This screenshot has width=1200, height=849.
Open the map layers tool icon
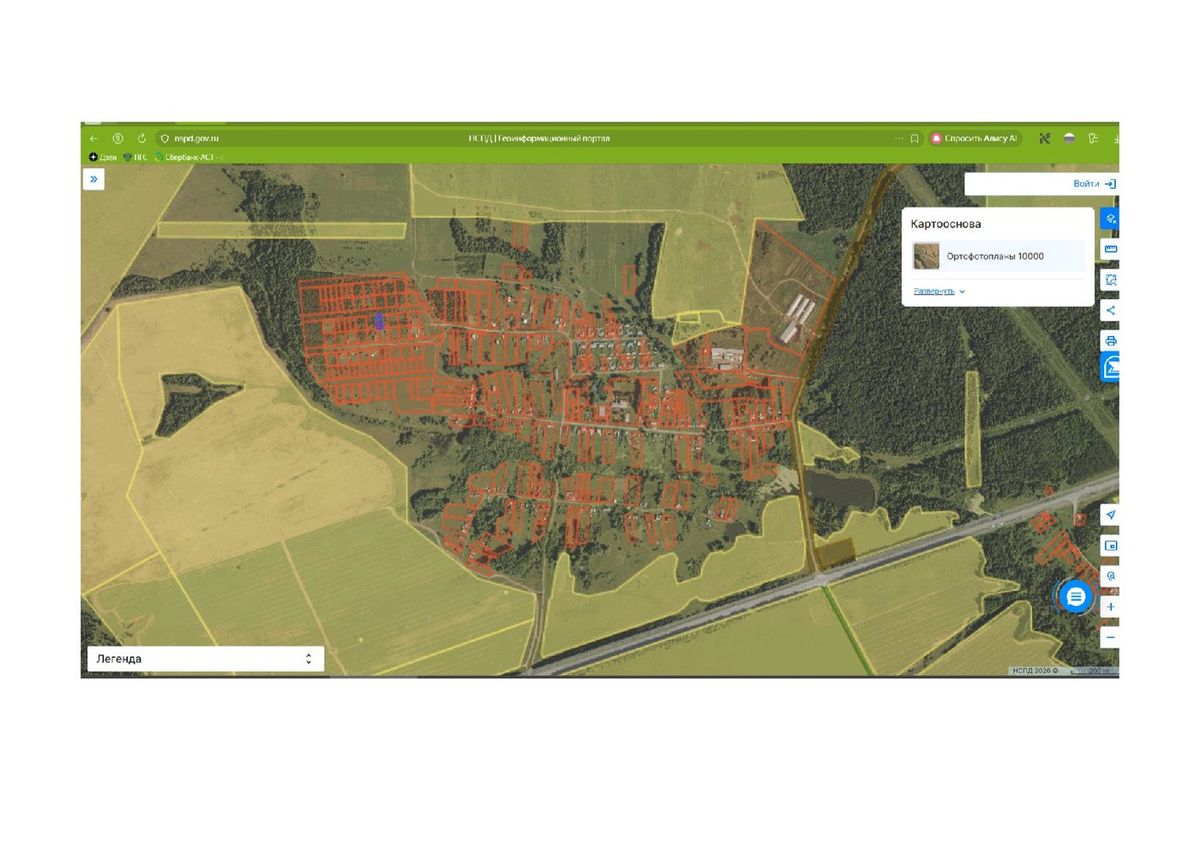(x=1110, y=218)
